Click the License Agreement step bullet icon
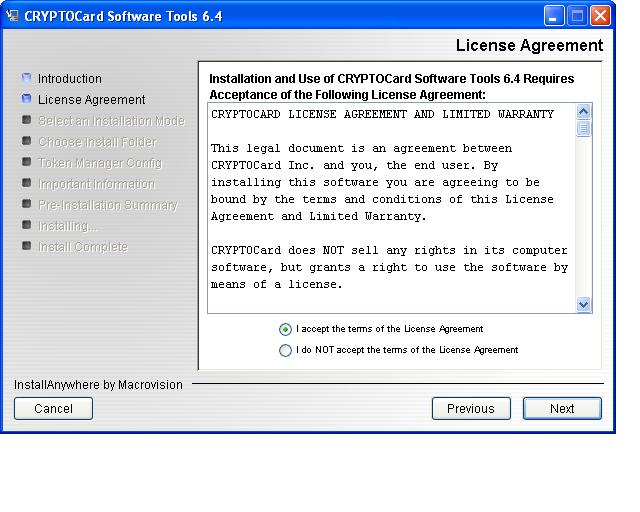Screen dimensions: 640x512 click(26, 99)
